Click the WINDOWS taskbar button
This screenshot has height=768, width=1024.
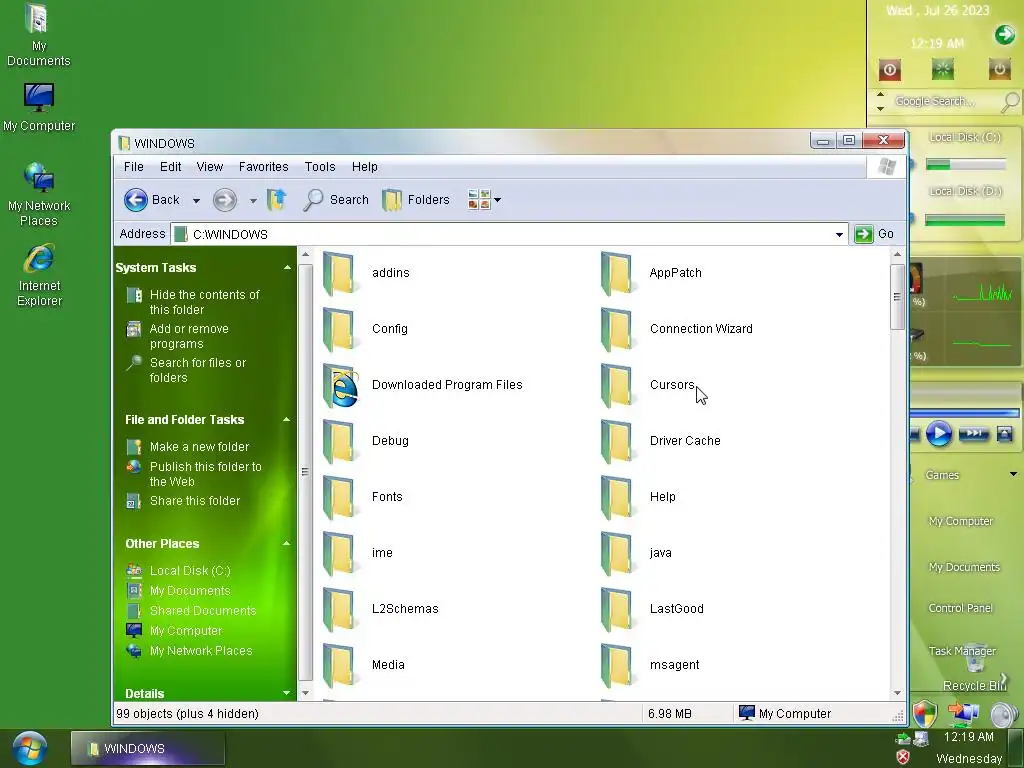point(148,748)
